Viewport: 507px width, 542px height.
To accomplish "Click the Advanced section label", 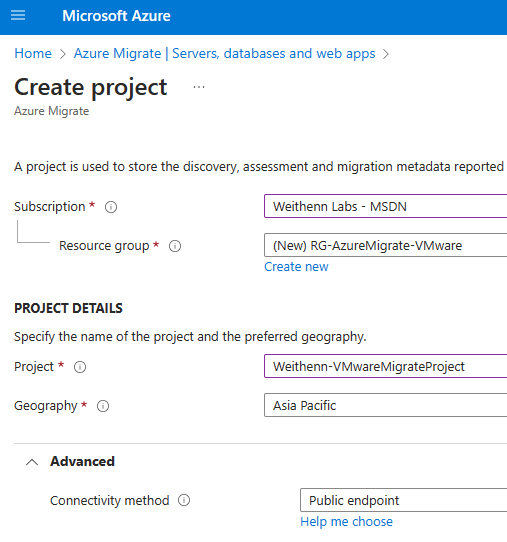I will click(x=82, y=461).
